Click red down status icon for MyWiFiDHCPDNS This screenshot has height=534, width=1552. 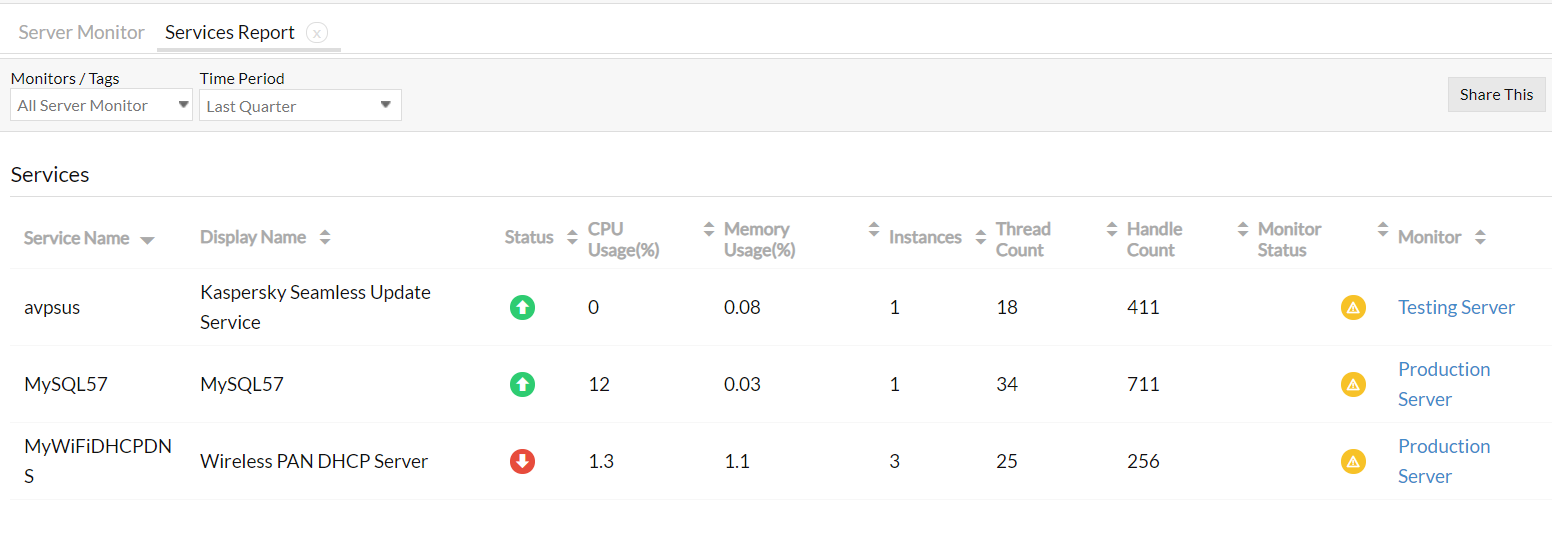(x=522, y=461)
